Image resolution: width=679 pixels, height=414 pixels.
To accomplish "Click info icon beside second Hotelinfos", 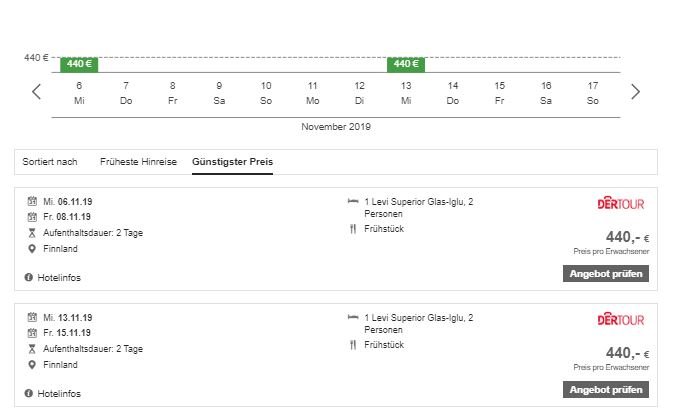I will pos(29,393).
